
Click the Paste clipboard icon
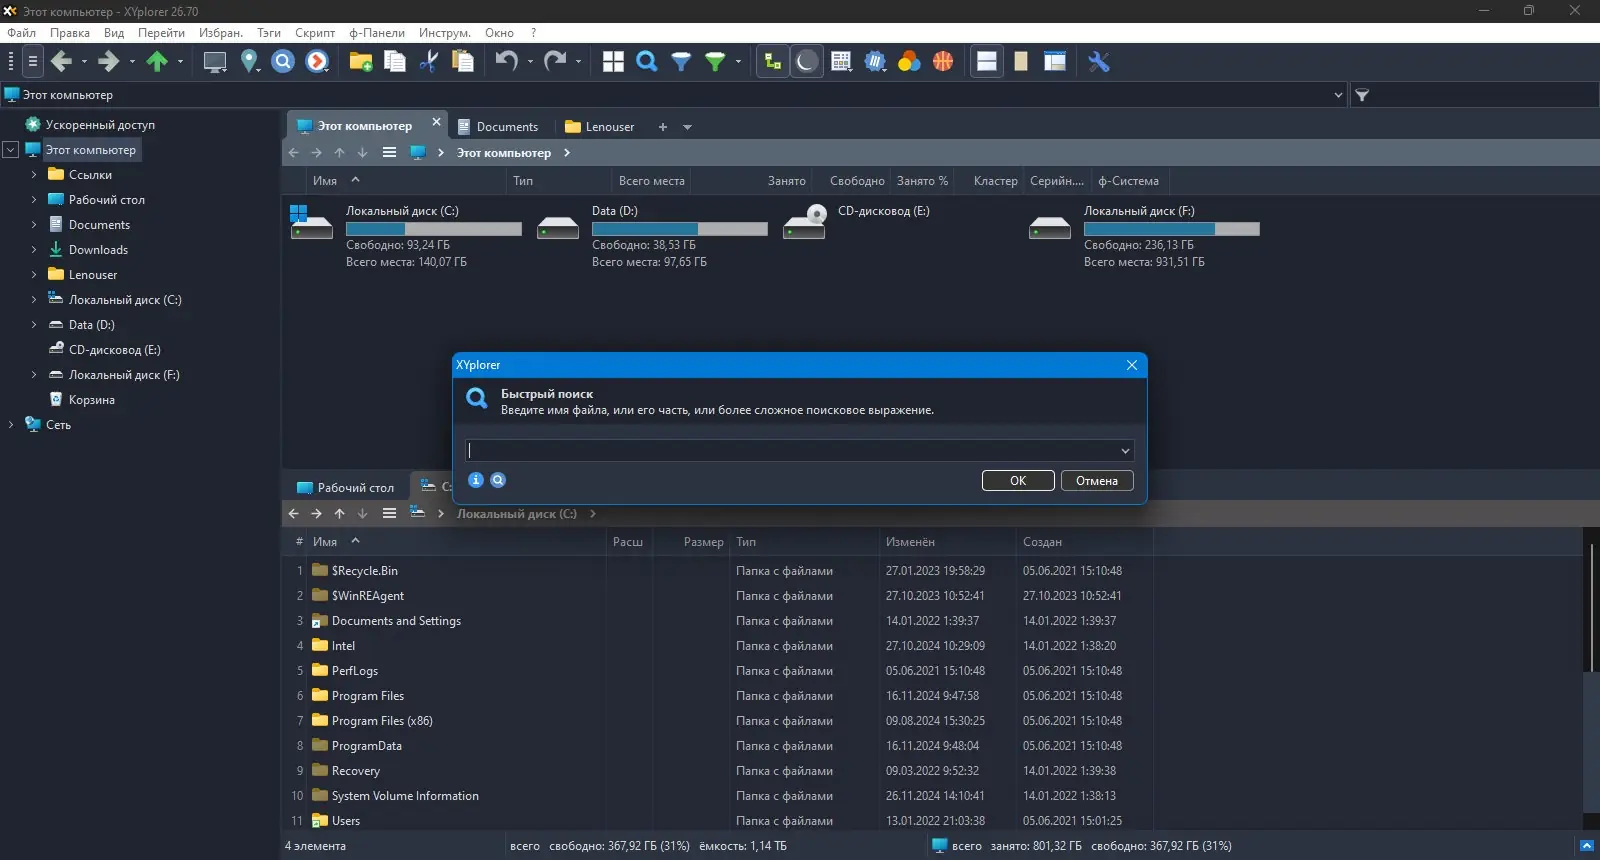tap(463, 62)
